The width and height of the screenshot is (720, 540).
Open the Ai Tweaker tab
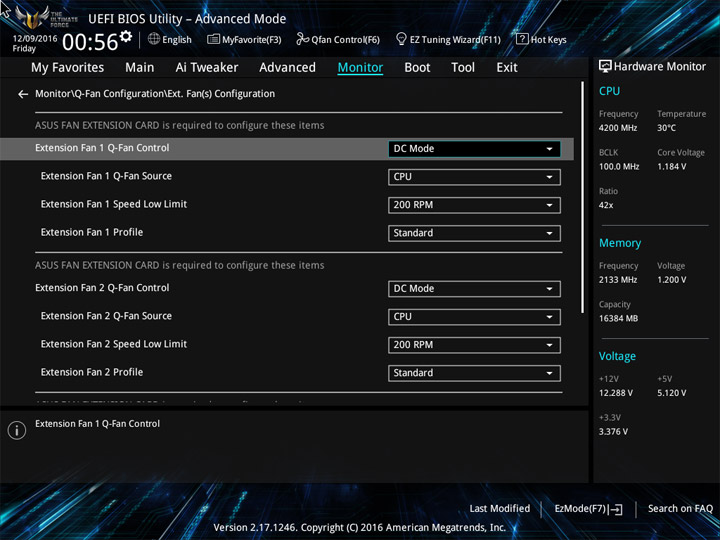207,68
